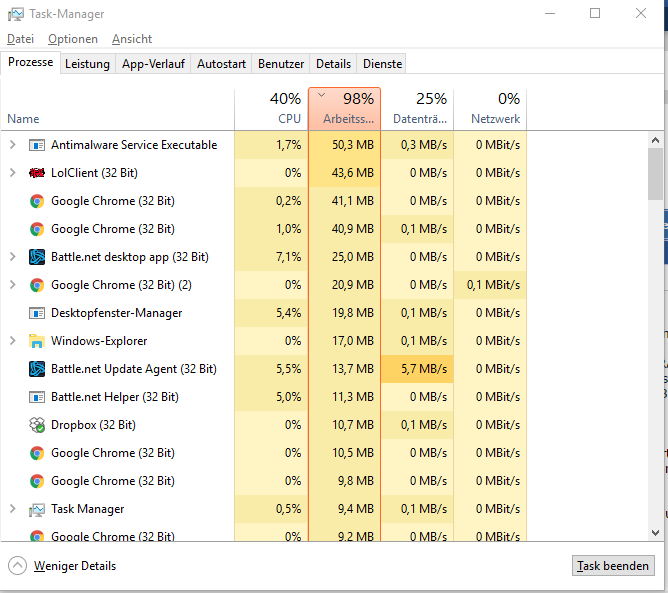The width and height of the screenshot is (668, 593).
Task: Click the vertical scrollbar thumb
Action: pos(656,175)
